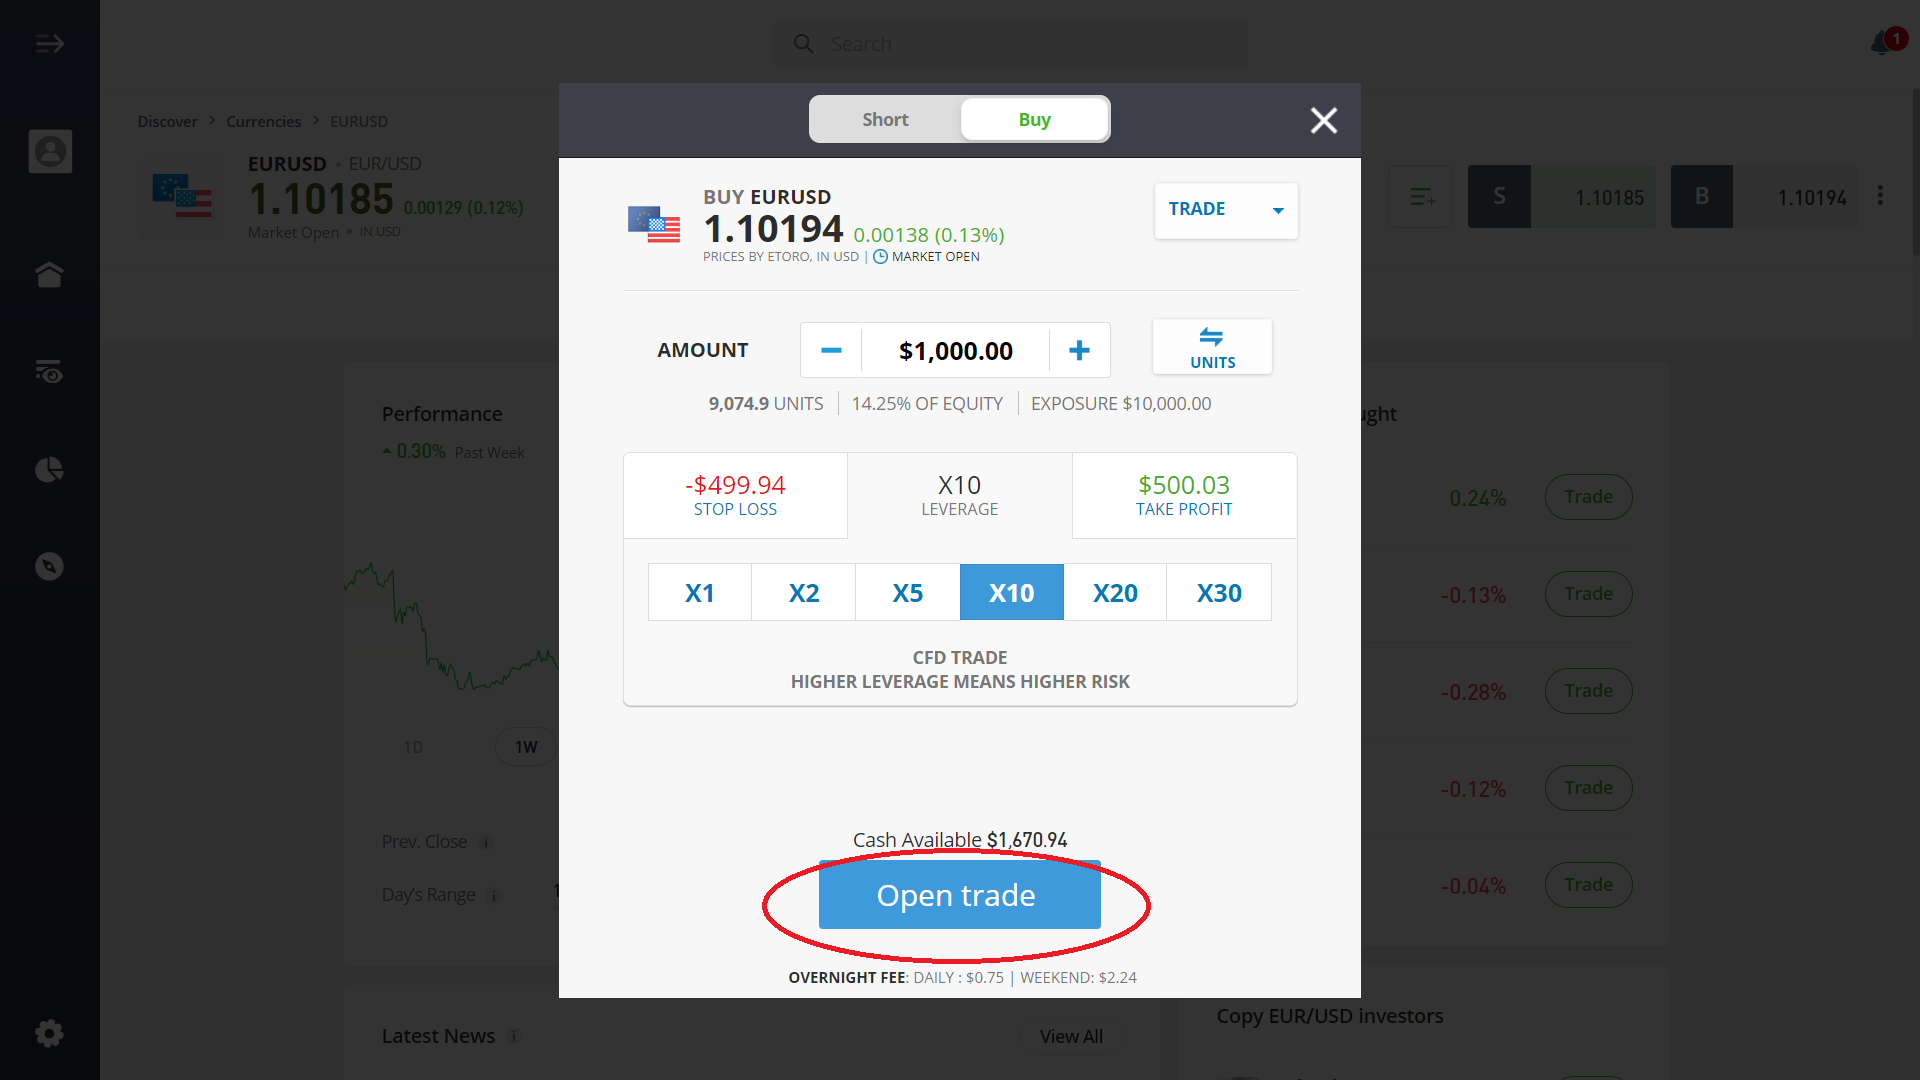1920x1080 pixels.
Task: Click the currency units toggle icon
Action: click(1209, 348)
